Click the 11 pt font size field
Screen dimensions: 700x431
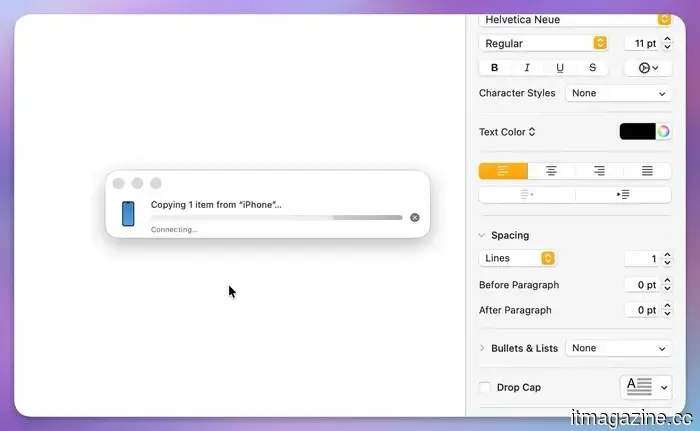point(642,43)
